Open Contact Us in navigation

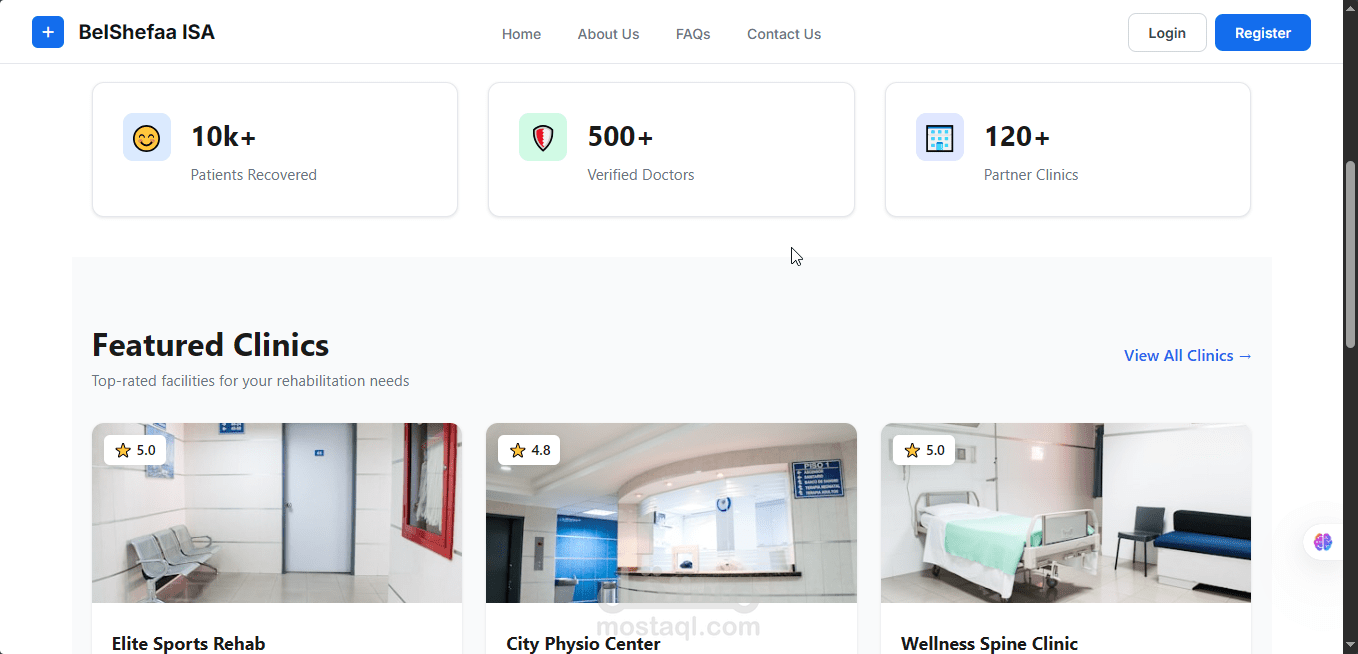[x=784, y=34]
